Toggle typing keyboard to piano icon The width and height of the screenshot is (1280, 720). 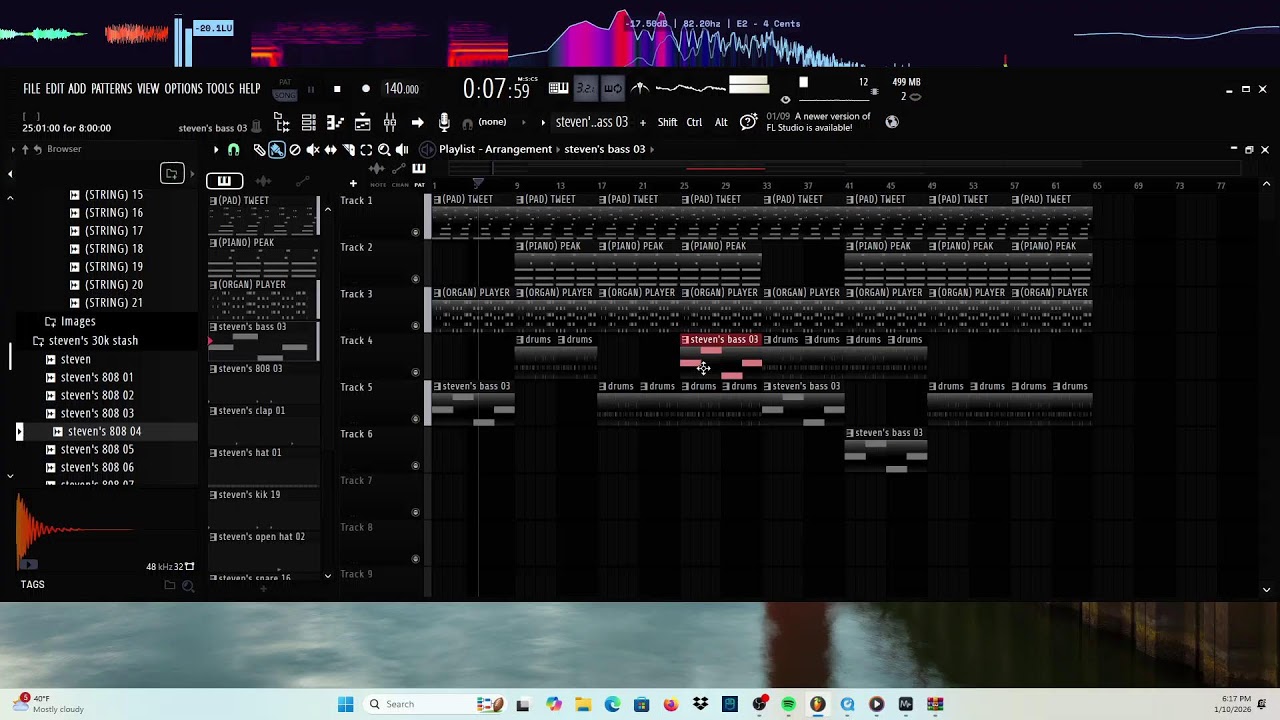tap(559, 88)
